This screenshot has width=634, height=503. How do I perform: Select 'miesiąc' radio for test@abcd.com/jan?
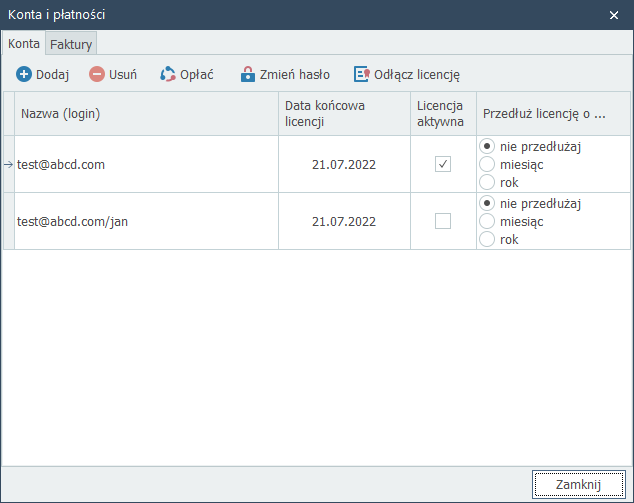(487, 221)
